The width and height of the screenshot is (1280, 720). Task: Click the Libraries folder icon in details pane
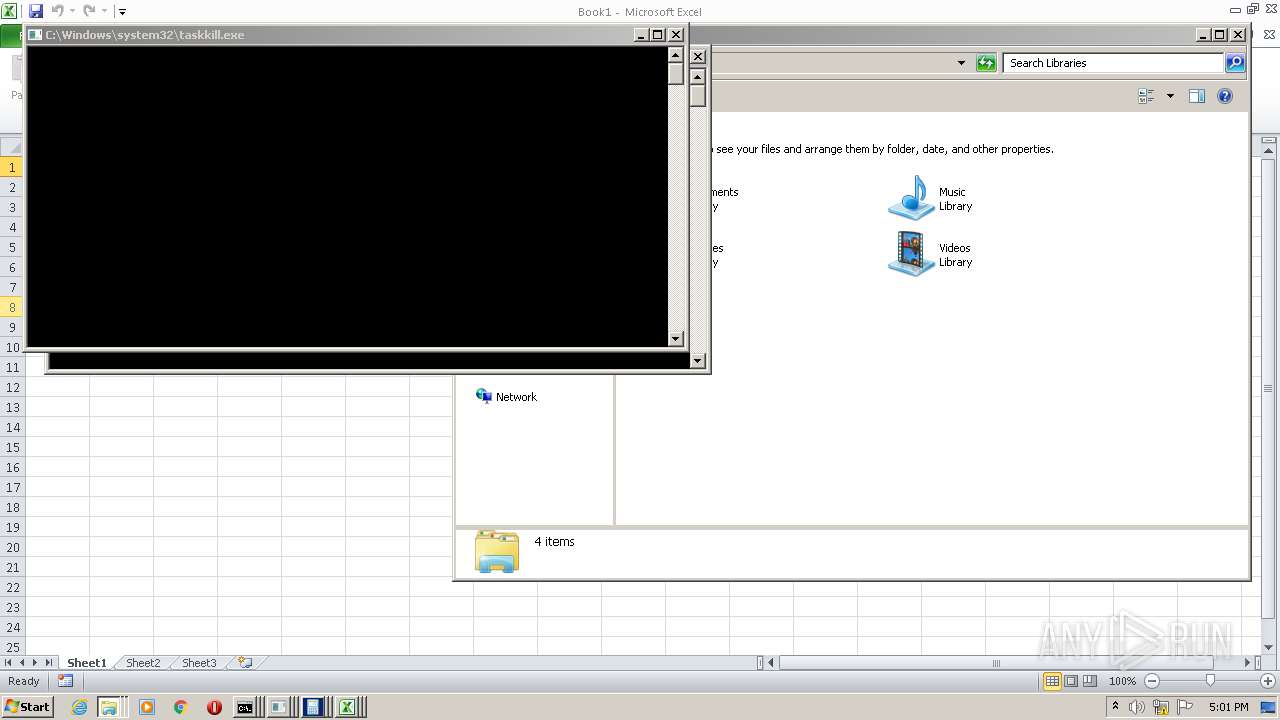click(497, 551)
